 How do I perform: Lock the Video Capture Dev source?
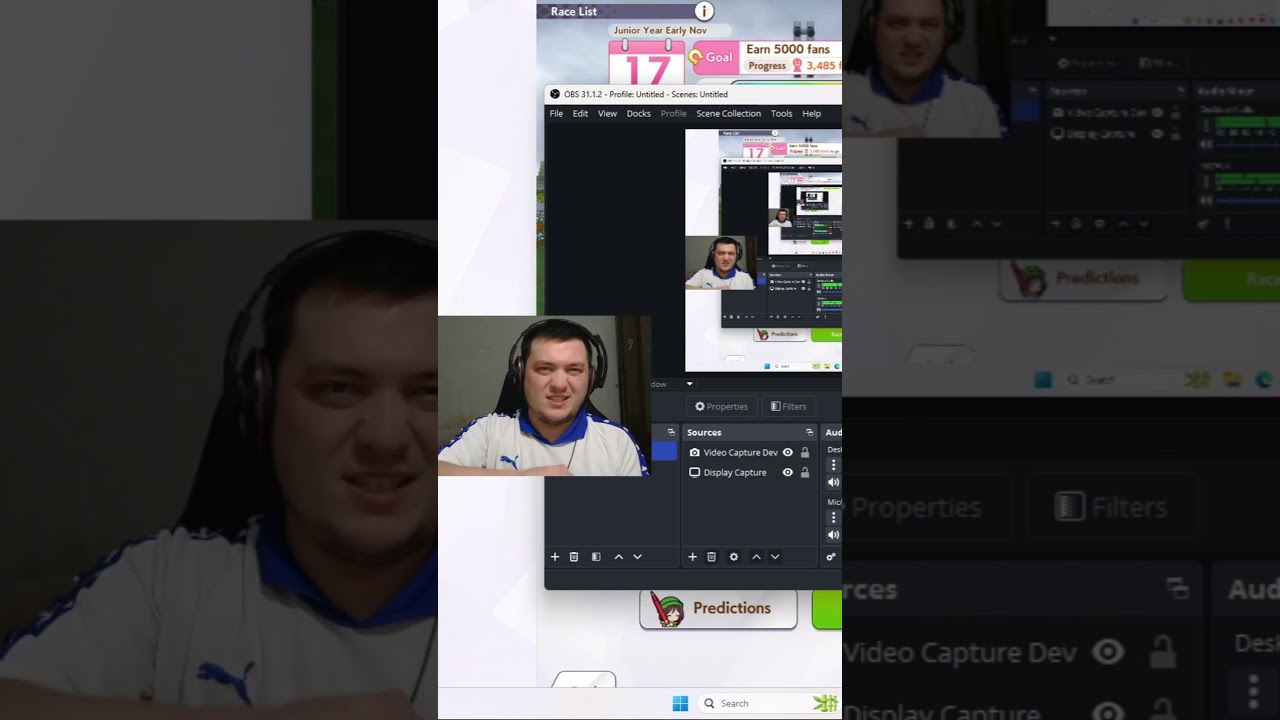[804, 452]
